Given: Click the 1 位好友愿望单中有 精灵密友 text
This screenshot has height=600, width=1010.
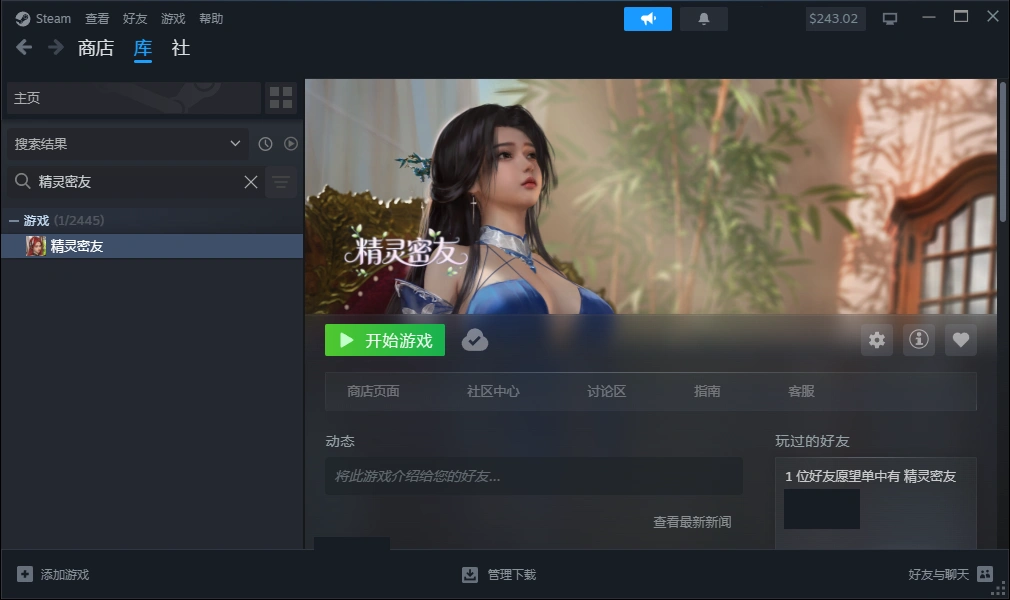Looking at the screenshot, I should [870, 476].
